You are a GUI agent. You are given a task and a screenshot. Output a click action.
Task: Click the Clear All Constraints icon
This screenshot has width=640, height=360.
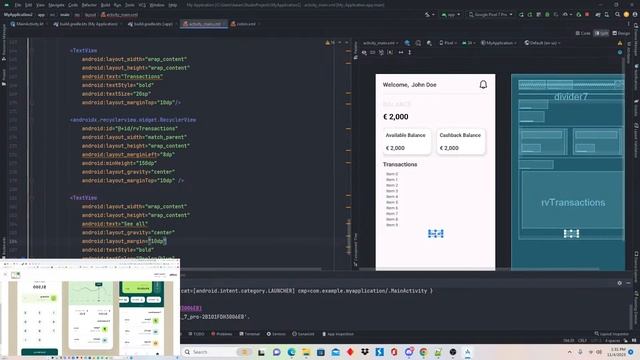click(x=381, y=53)
